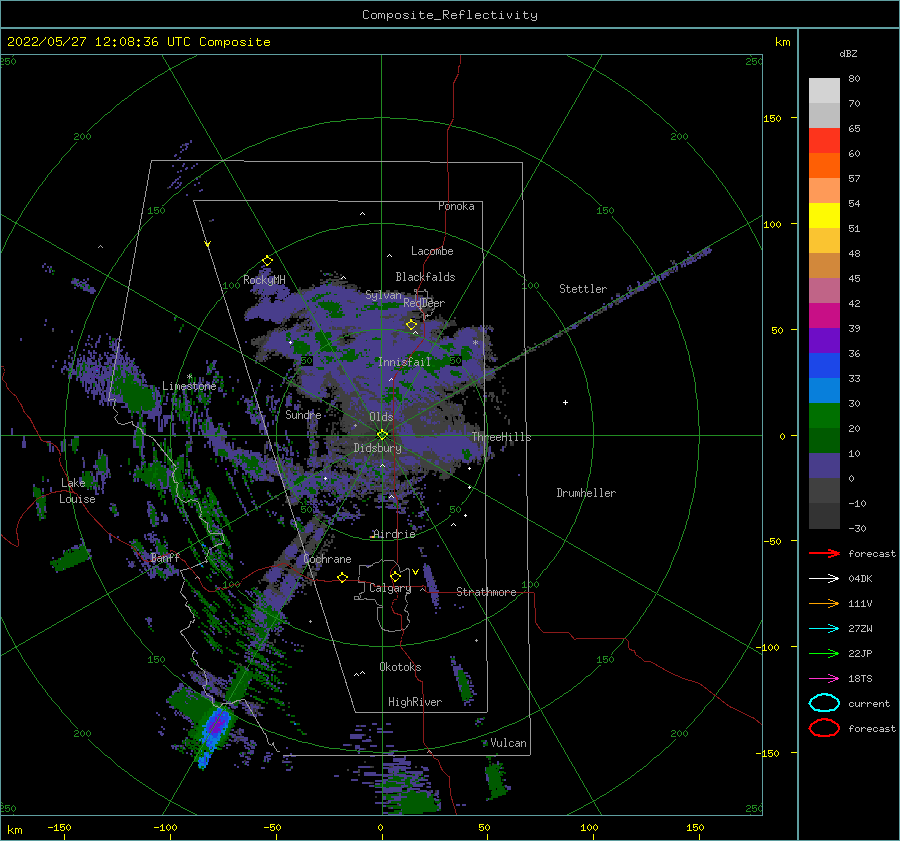The image size is (900, 841).
Task: Click the Sundre city label
Action: [x=303, y=414]
